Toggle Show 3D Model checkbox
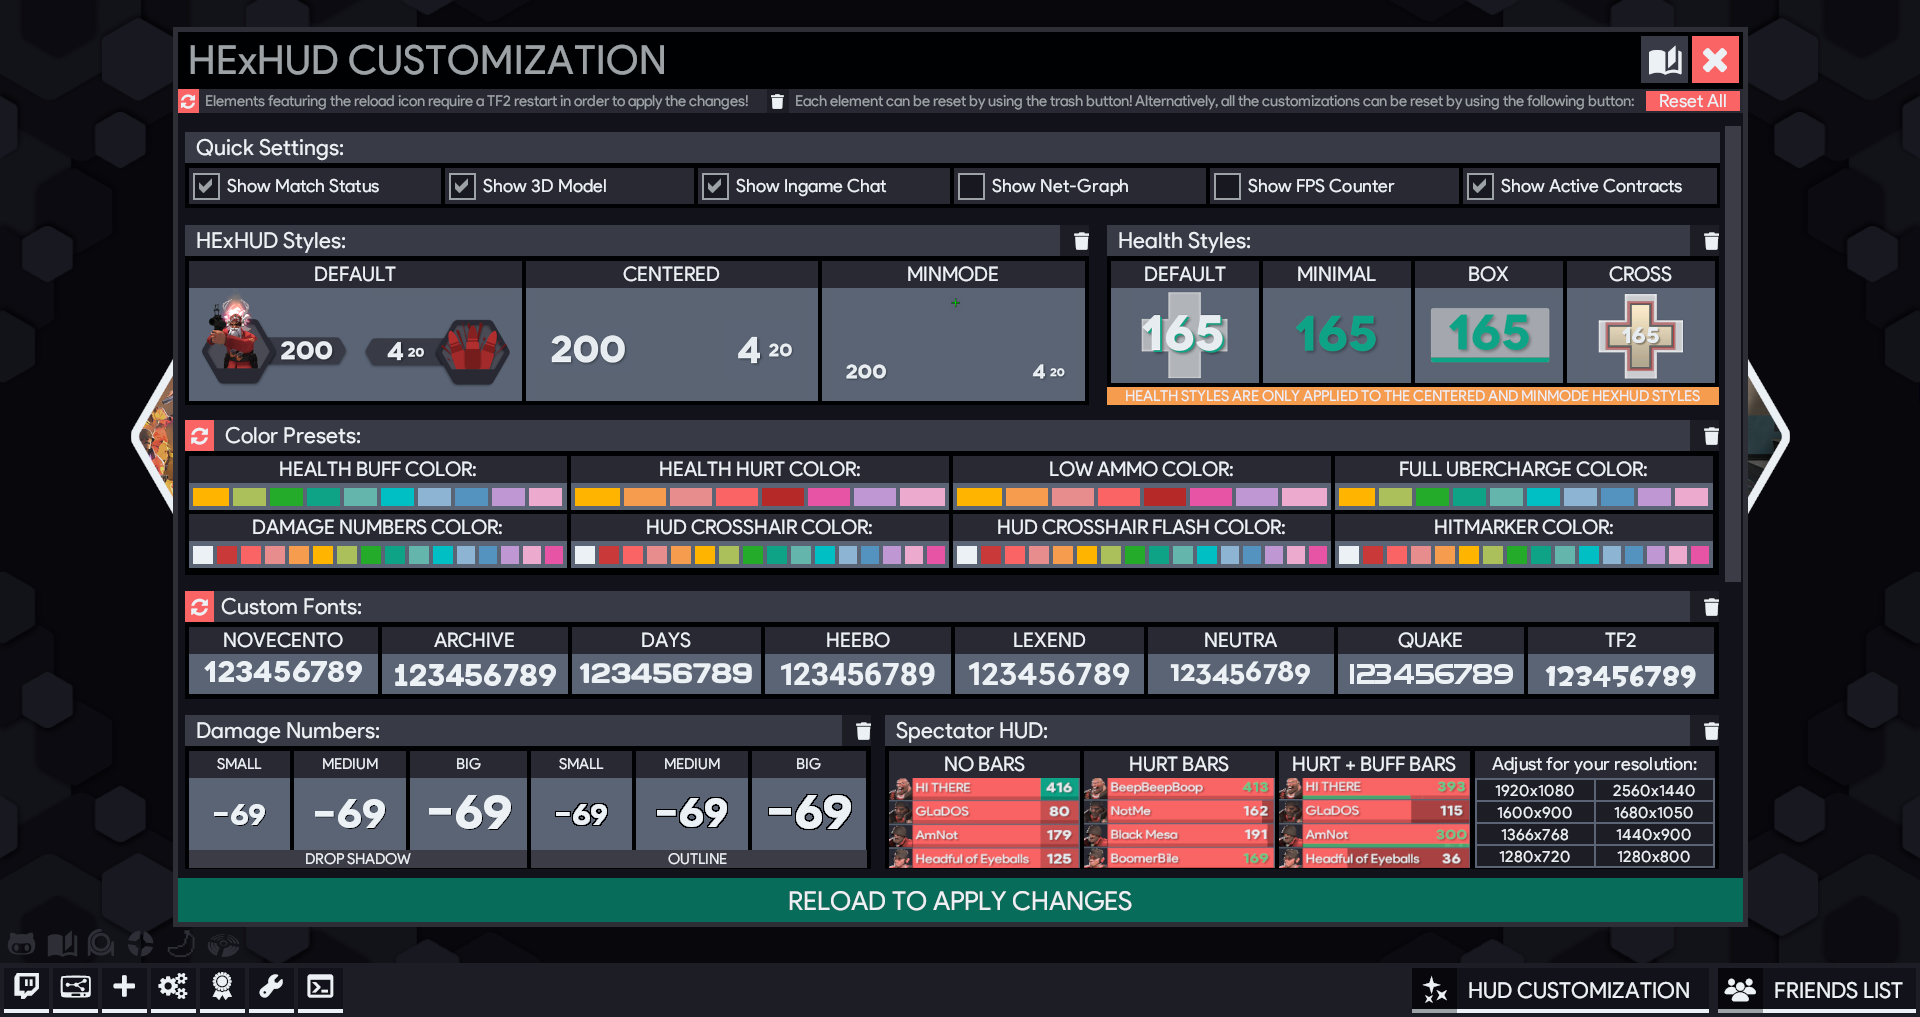Image resolution: width=1920 pixels, height=1017 pixels. (x=462, y=186)
